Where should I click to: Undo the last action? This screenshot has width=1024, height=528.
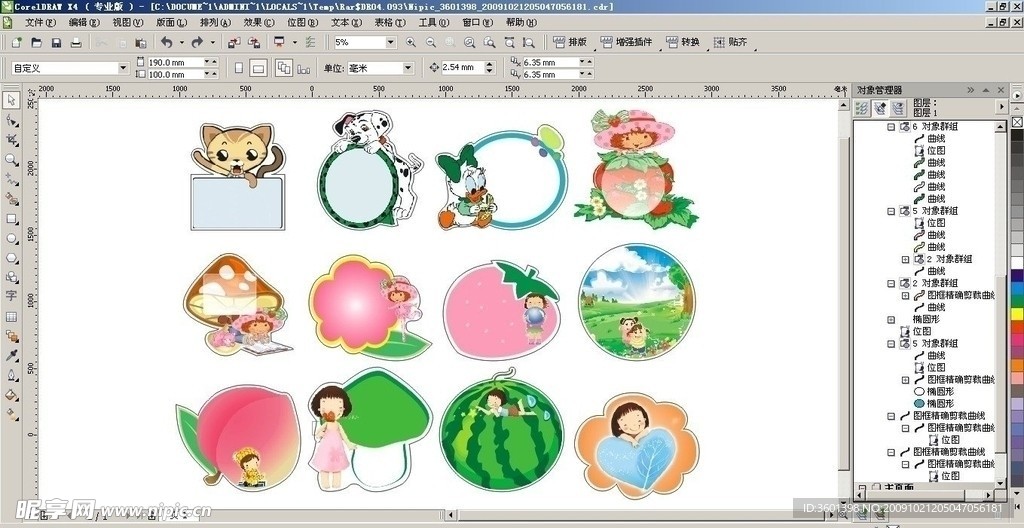[x=167, y=42]
